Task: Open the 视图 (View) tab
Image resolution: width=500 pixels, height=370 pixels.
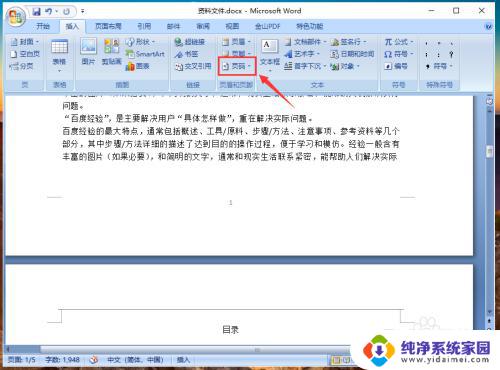Action: point(232,26)
